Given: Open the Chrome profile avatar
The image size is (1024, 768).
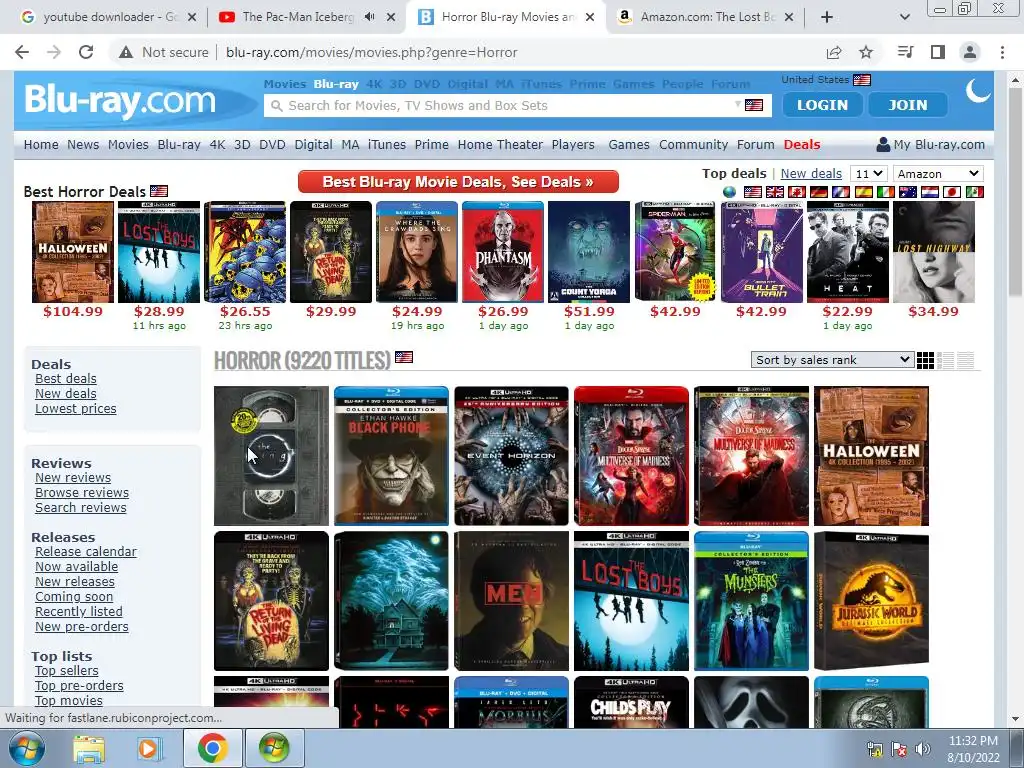Looking at the screenshot, I should tap(970, 52).
